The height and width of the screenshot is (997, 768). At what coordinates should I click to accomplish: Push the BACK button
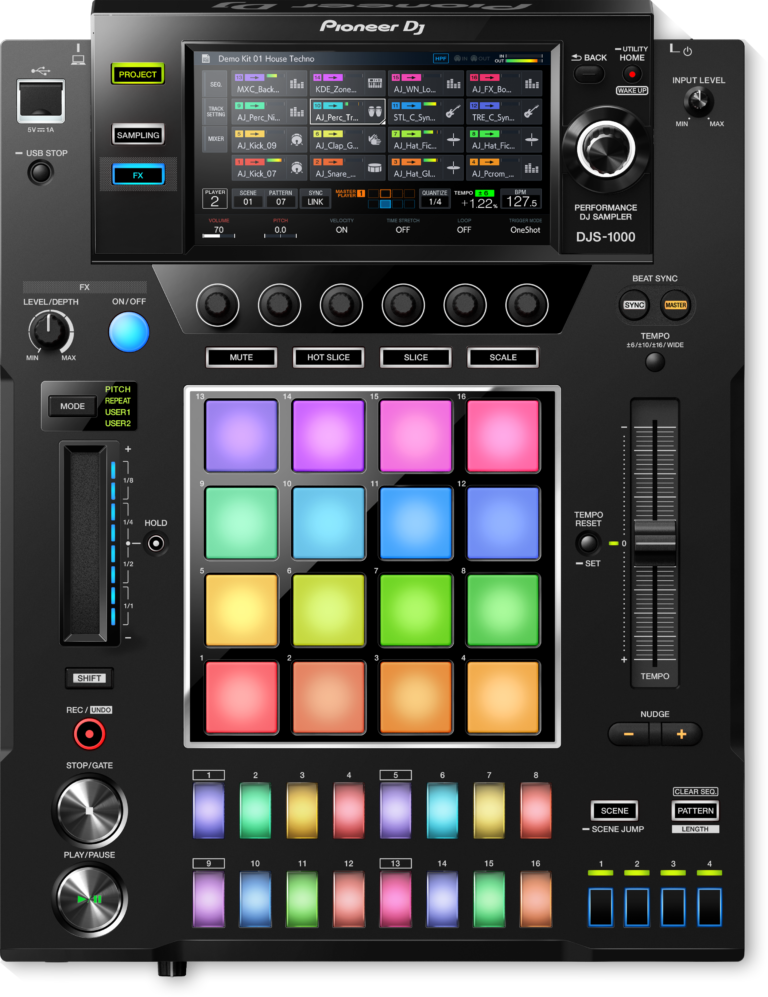589,74
